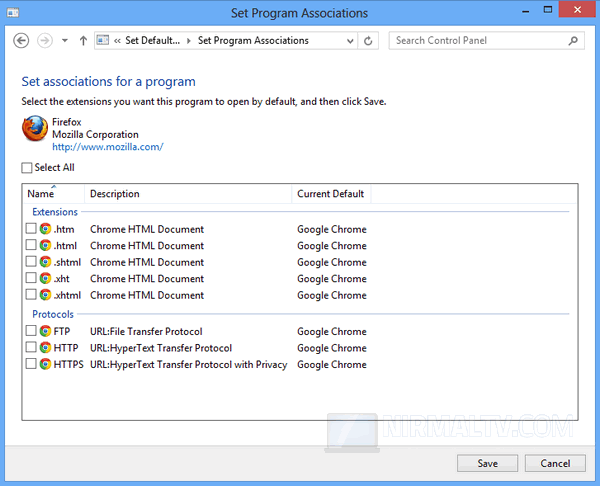The width and height of the screenshot is (600, 486).
Task: Click URL:File Transfer Protocol description
Action: pos(146,331)
